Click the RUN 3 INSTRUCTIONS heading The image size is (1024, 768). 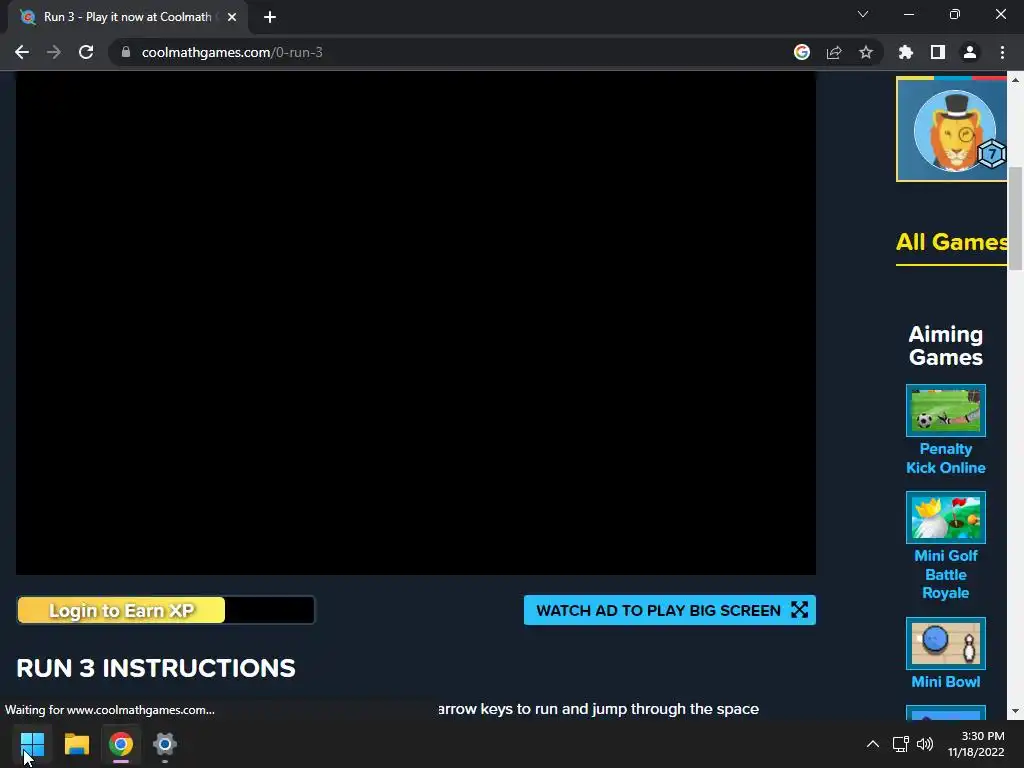tap(156, 668)
